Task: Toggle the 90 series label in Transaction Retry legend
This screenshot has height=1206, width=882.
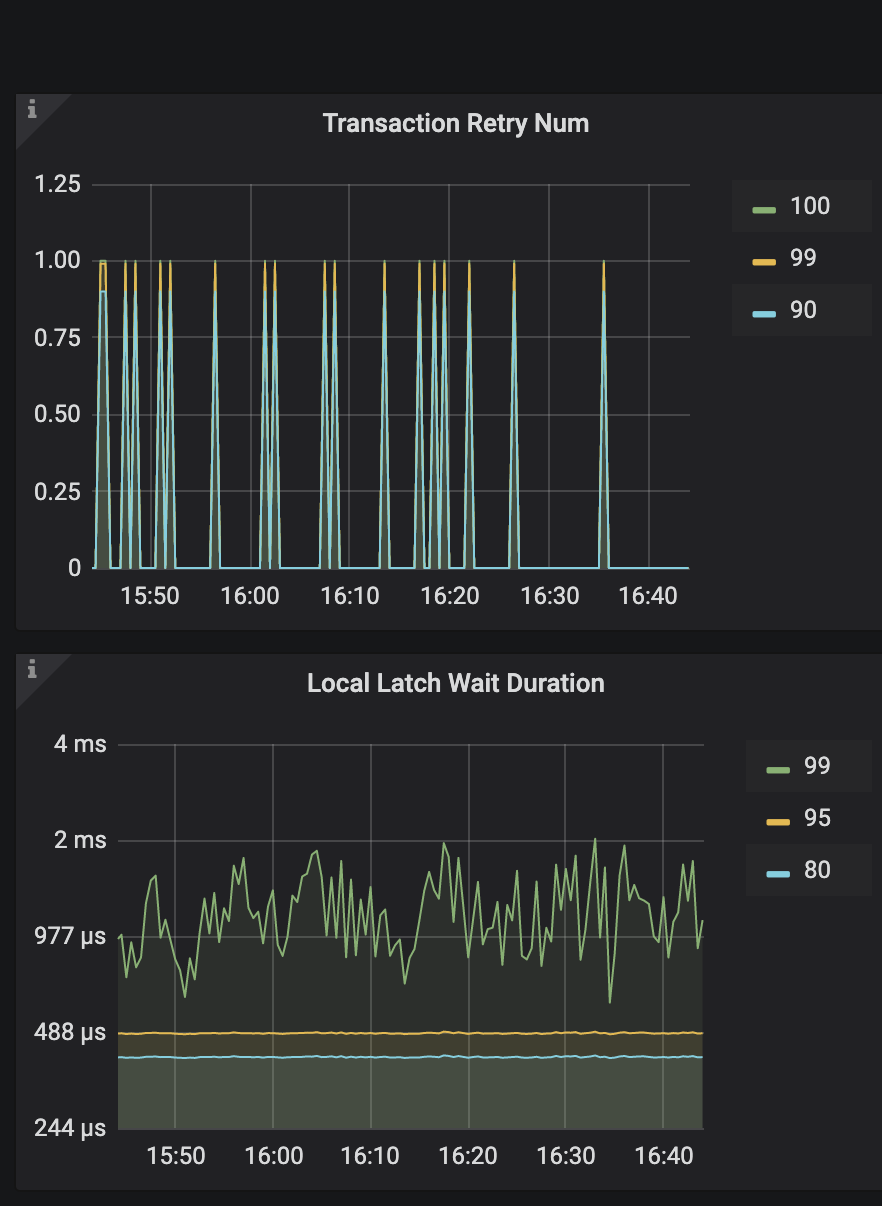Action: pyautogui.click(x=802, y=310)
